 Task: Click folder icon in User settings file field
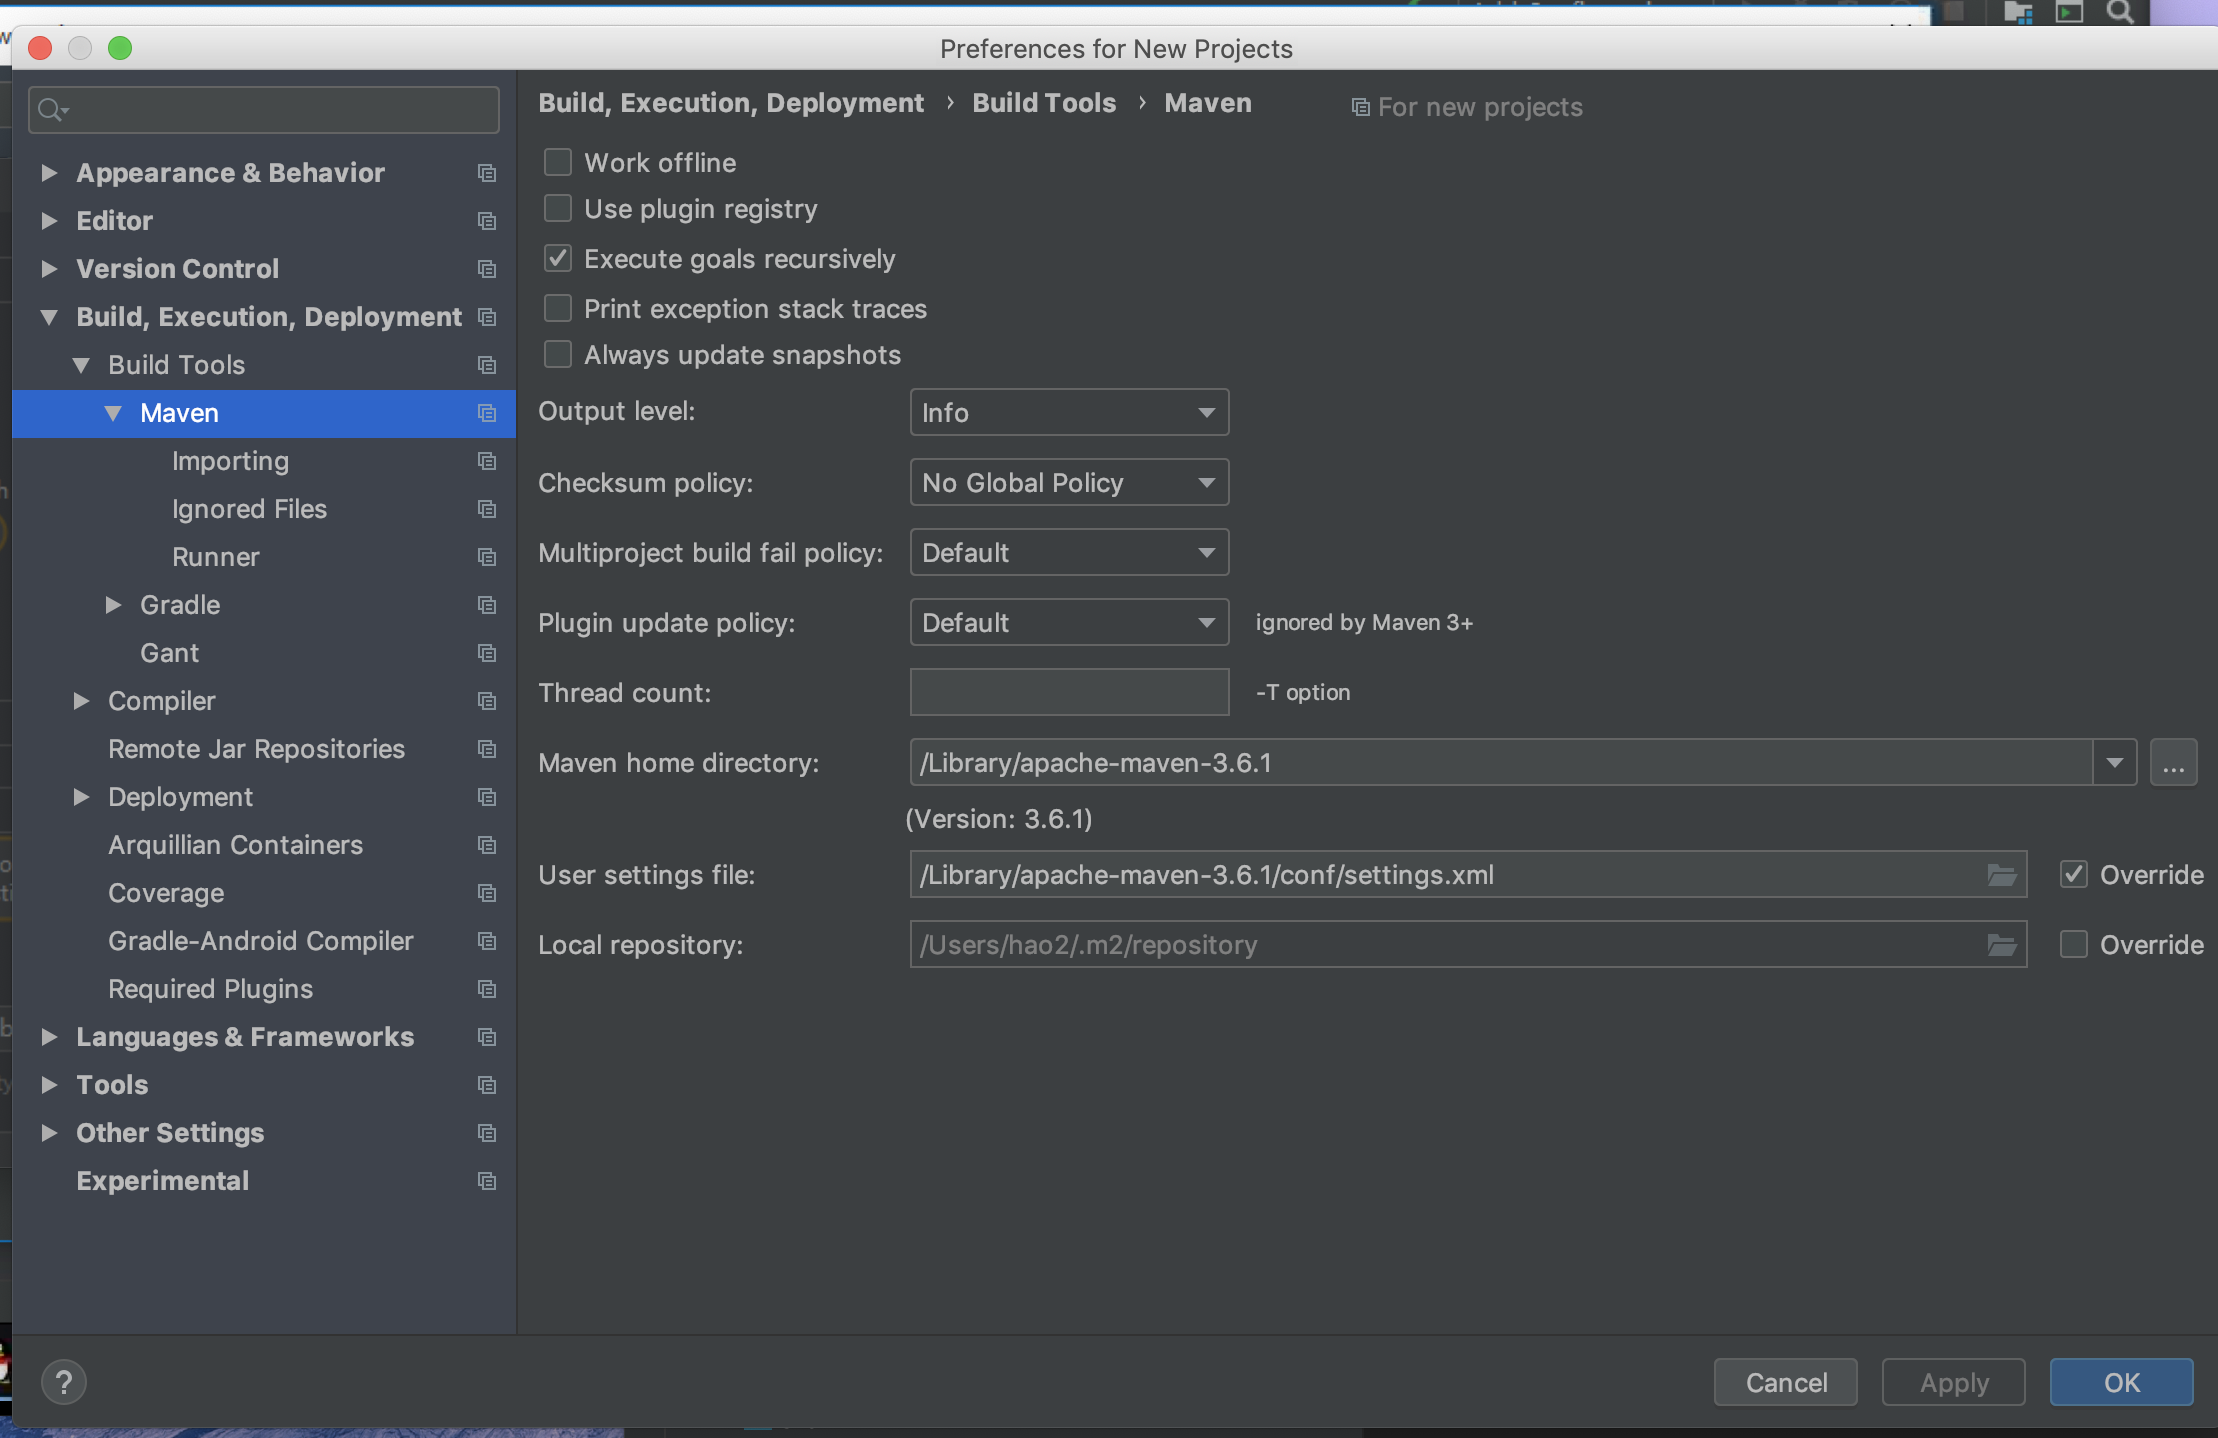click(2001, 875)
